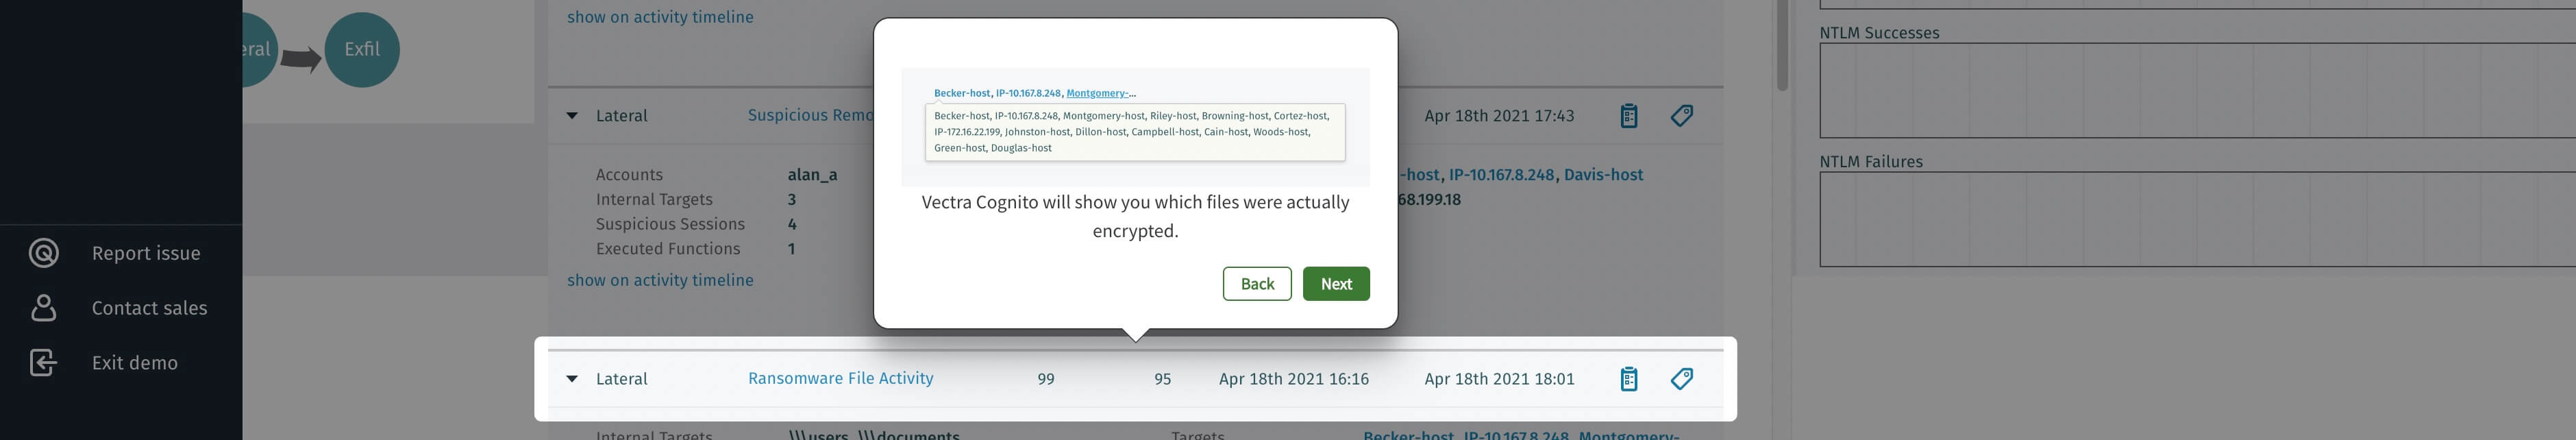Open notes icon for Ransomware File Activity row
The width and height of the screenshot is (2576, 440).
point(1629,379)
